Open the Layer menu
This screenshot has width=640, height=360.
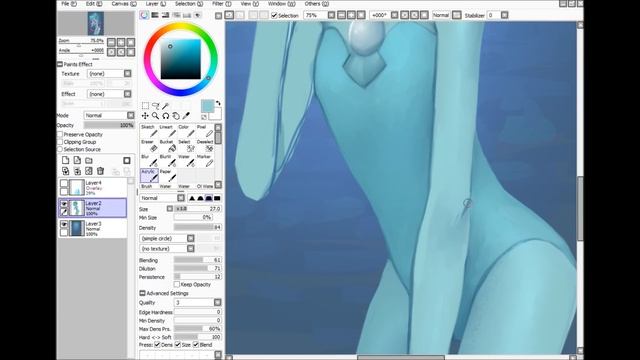[156, 4]
